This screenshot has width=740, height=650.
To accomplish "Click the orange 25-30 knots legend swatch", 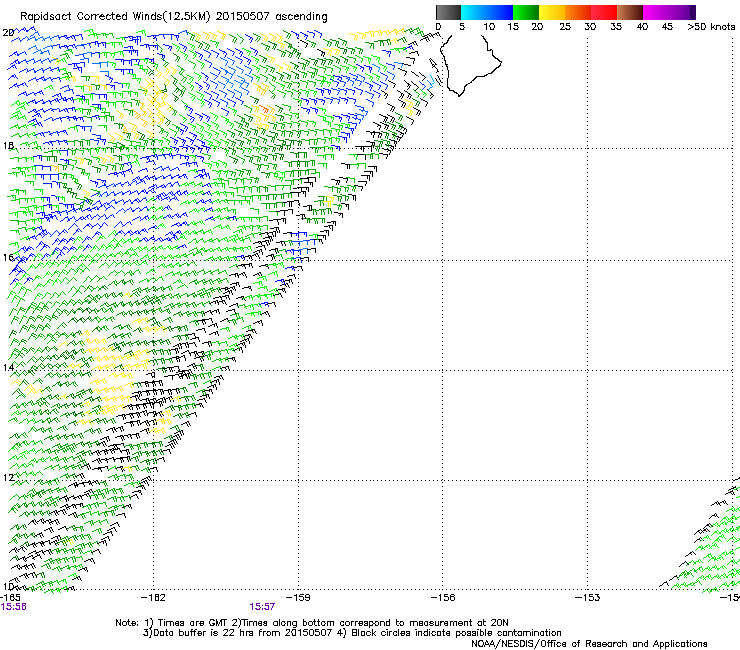I will (578, 12).
